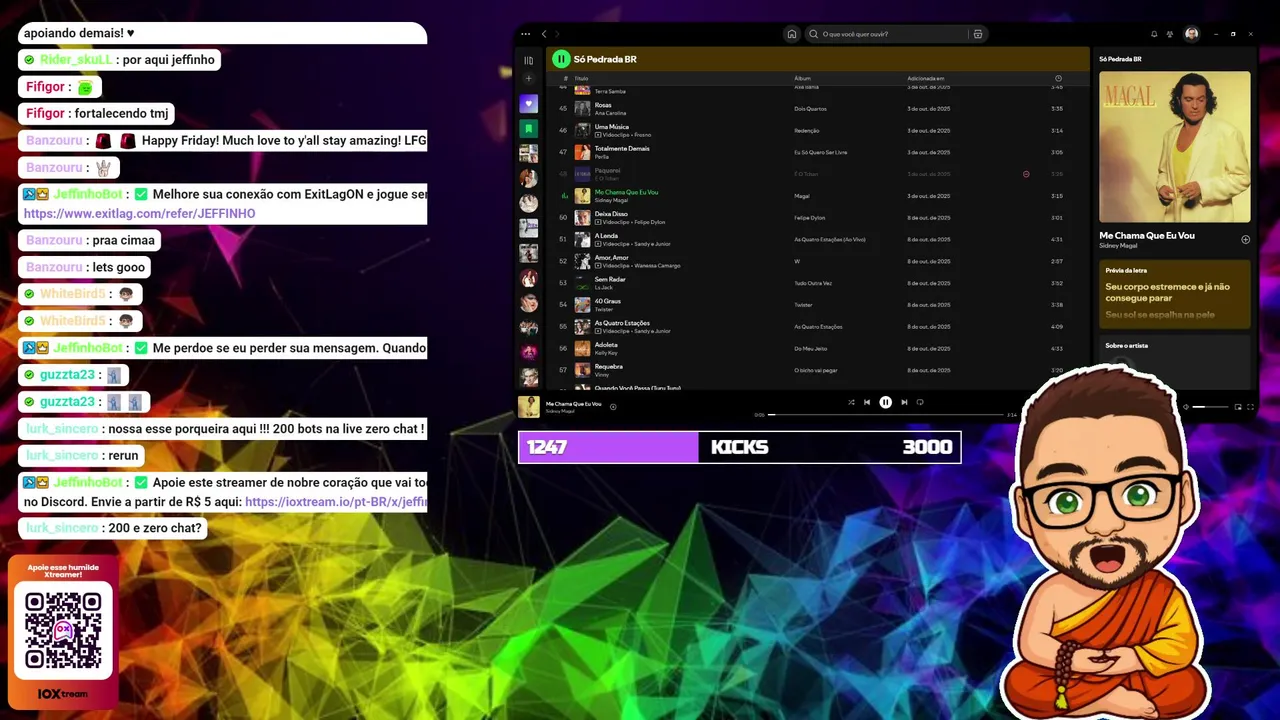The height and width of the screenshot is (720, 1280).
Task: Skip to next track
Action: click(904, 402)
